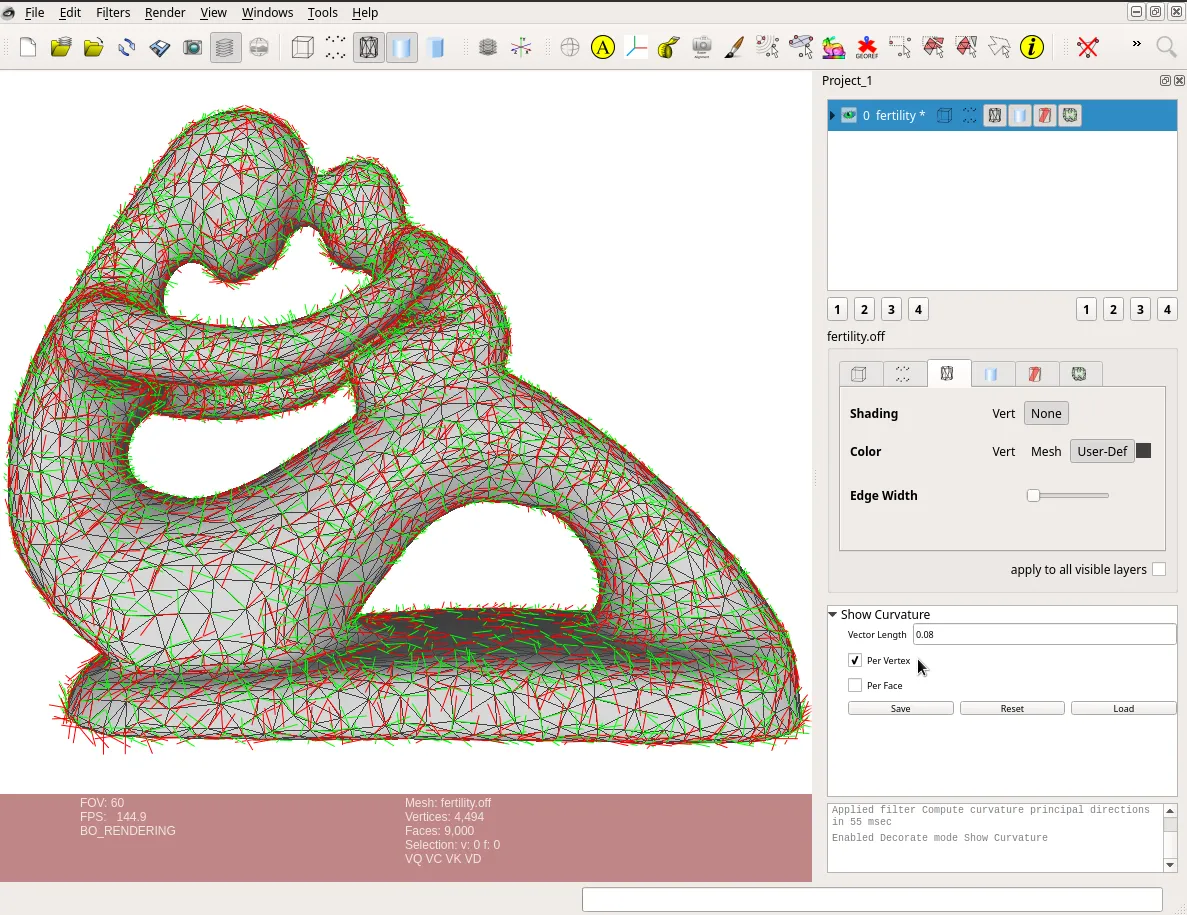This screenshot has height=915, width=1187.
Task: Click the trackball sphere toolbar icon
Action: click(569, 47)
